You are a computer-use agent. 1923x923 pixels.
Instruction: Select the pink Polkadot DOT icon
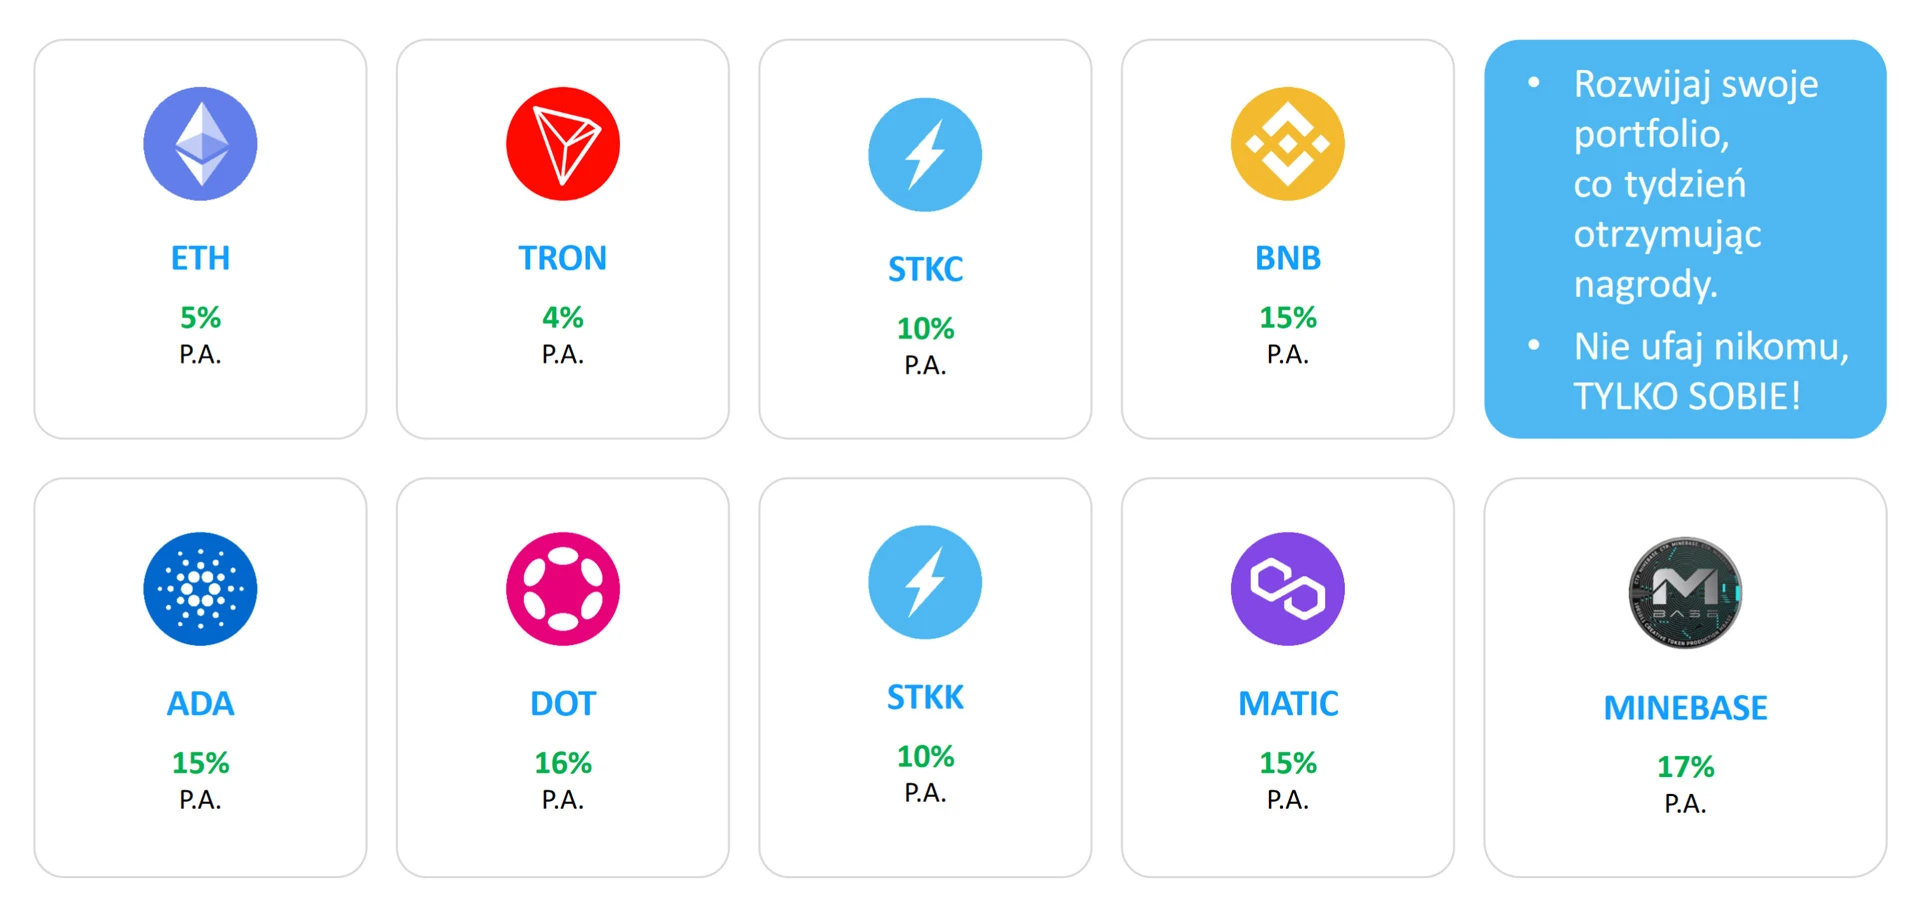563,589
